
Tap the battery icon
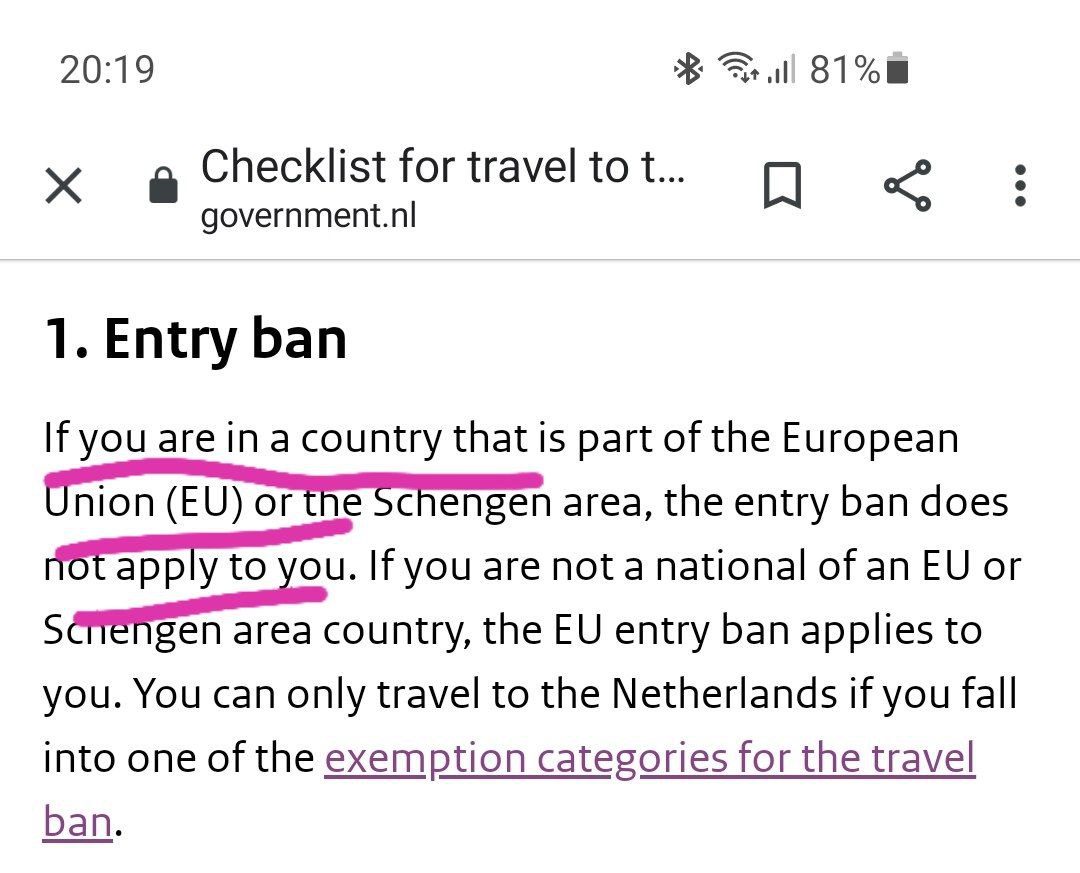897,68
